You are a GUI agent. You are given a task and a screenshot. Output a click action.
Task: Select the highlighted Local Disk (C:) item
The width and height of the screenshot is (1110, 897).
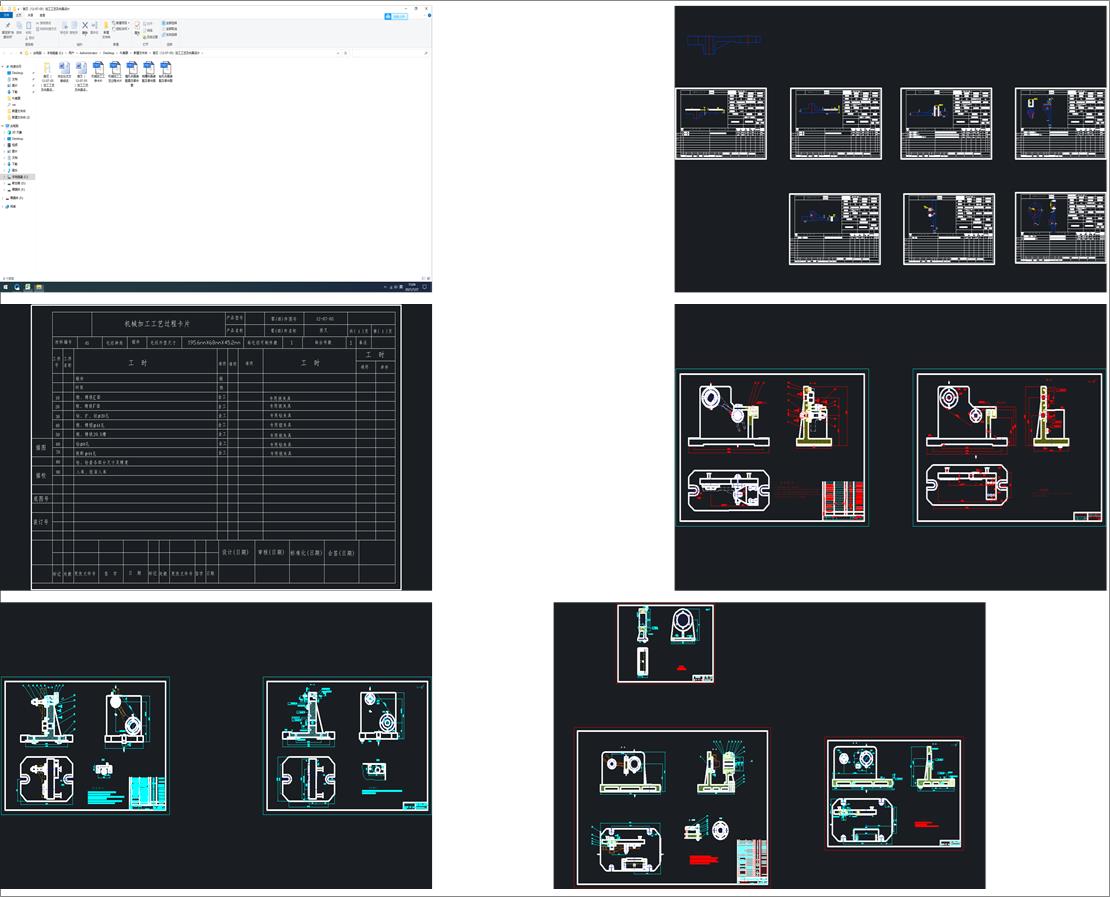[18, 177]
